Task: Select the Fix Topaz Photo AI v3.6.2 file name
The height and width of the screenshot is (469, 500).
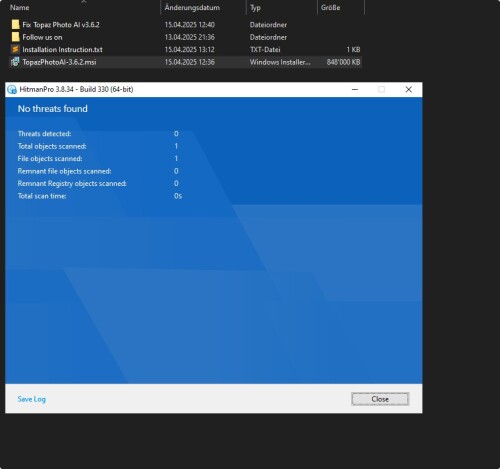Action: [x=61, y=25]
